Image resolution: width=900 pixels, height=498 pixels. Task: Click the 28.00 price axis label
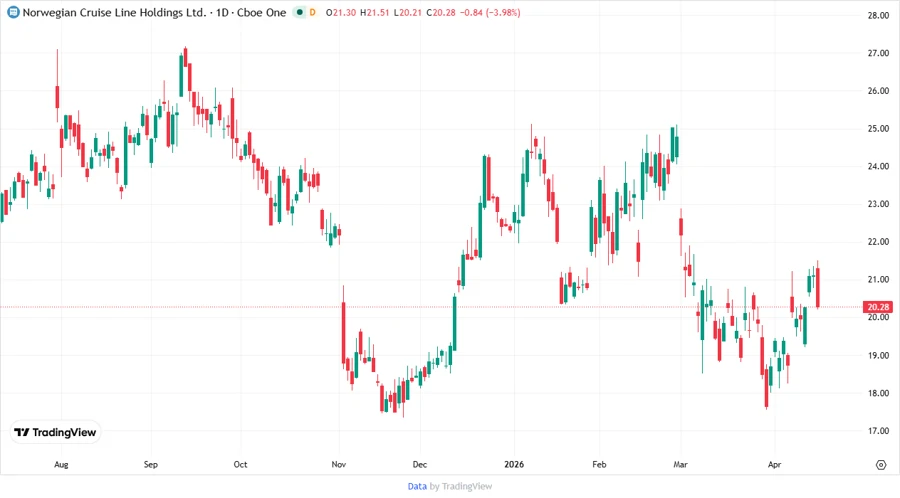click(878, 15)
